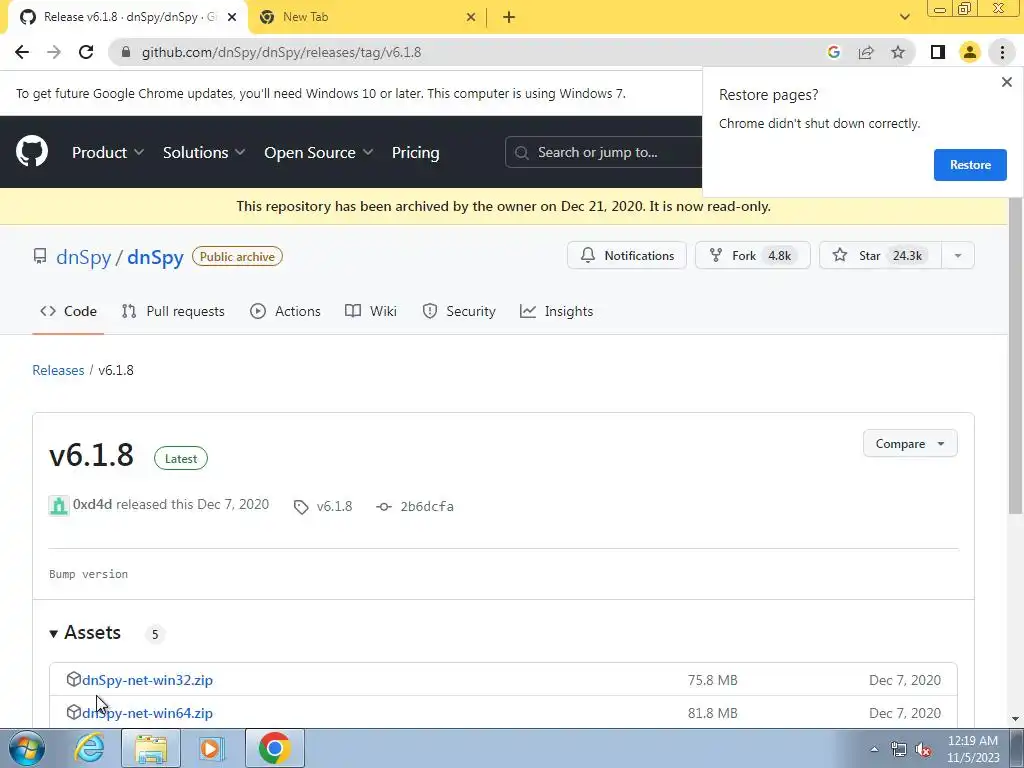The height and width of the screenshot is (768, 1024).
Task: Expand the Product menu
Action: point(108,152)
